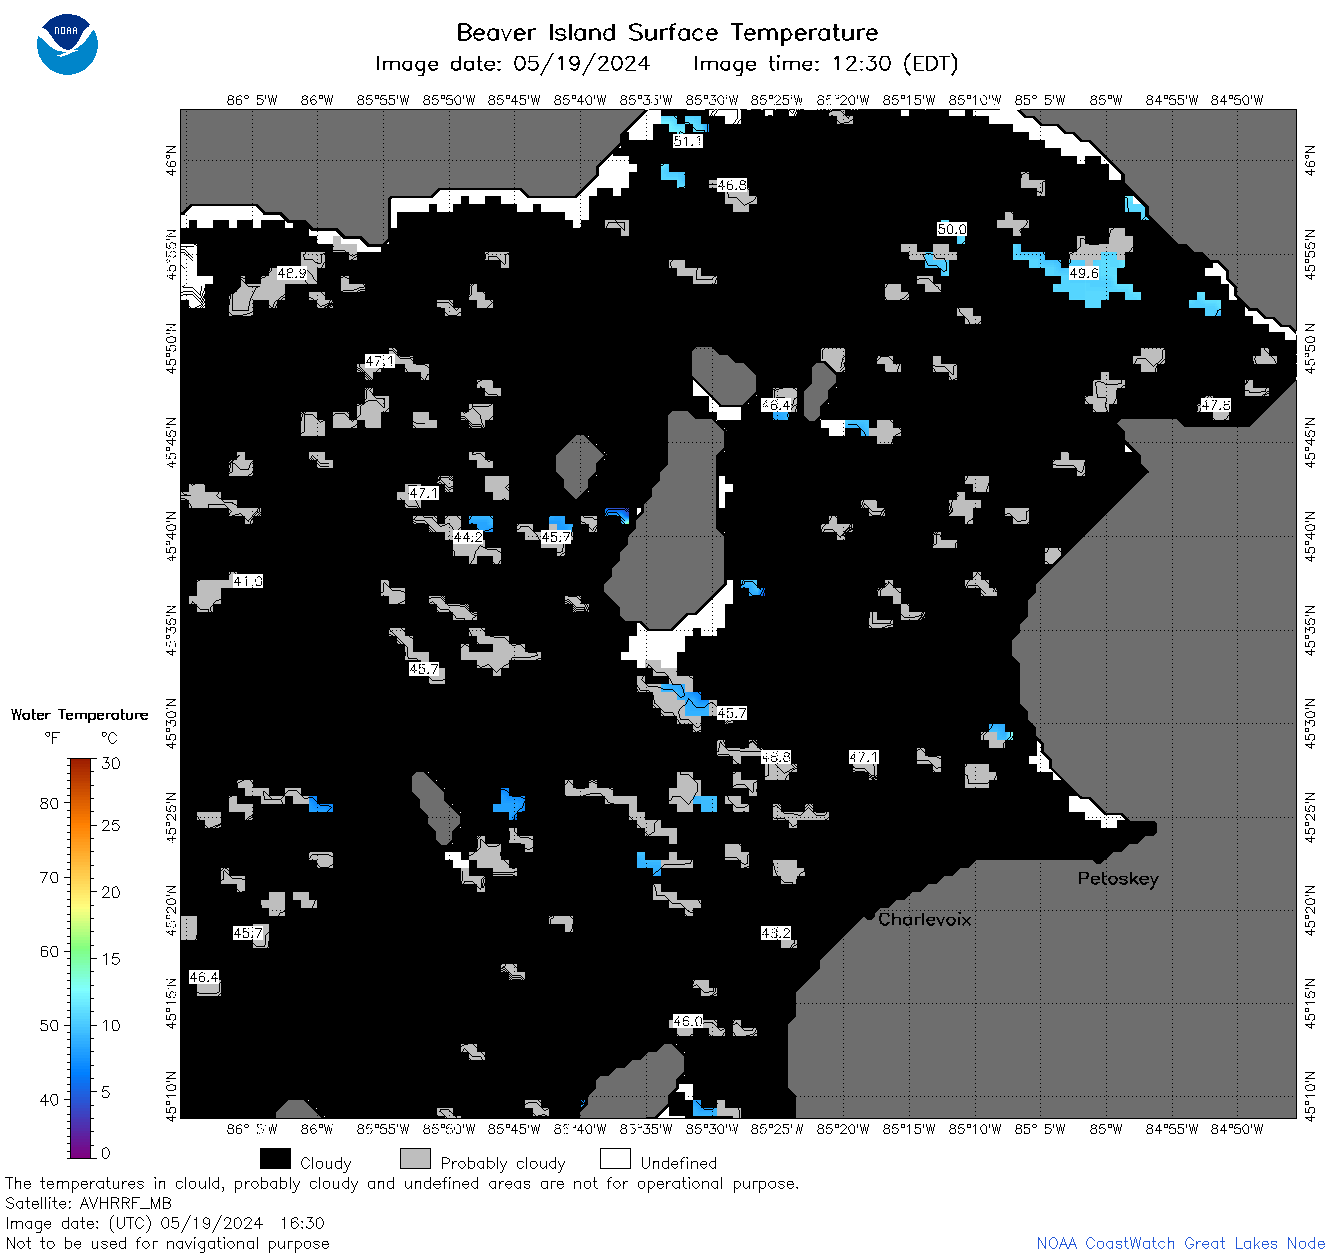
Task: Click the 'Image date: 05/19/2024' header text
Action: (512, 64)
